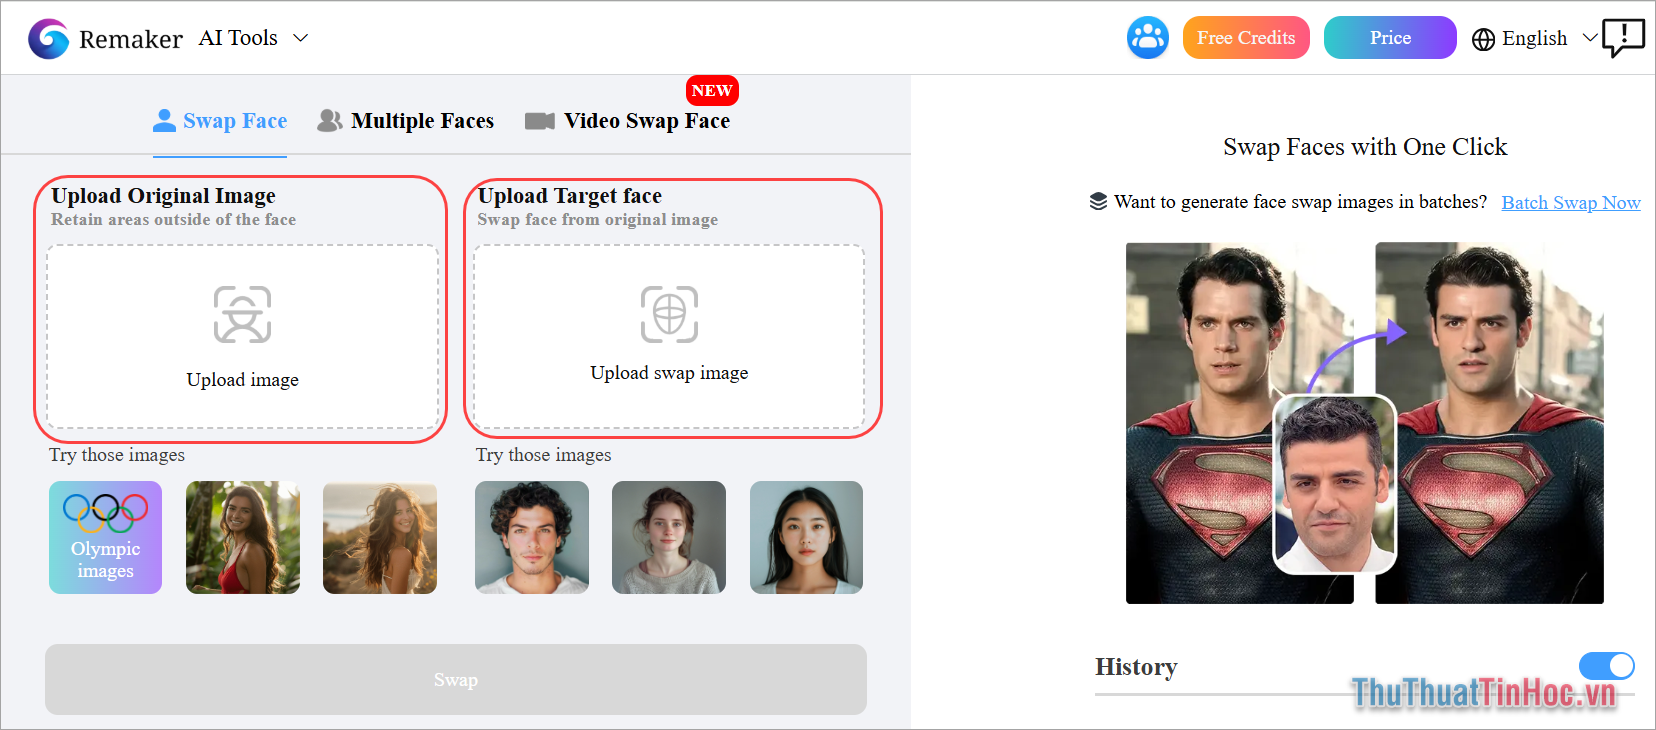The image size is (1656, 730).
Task: Click the Upload image face-scan icon
Action: click(x=243, y=314)
